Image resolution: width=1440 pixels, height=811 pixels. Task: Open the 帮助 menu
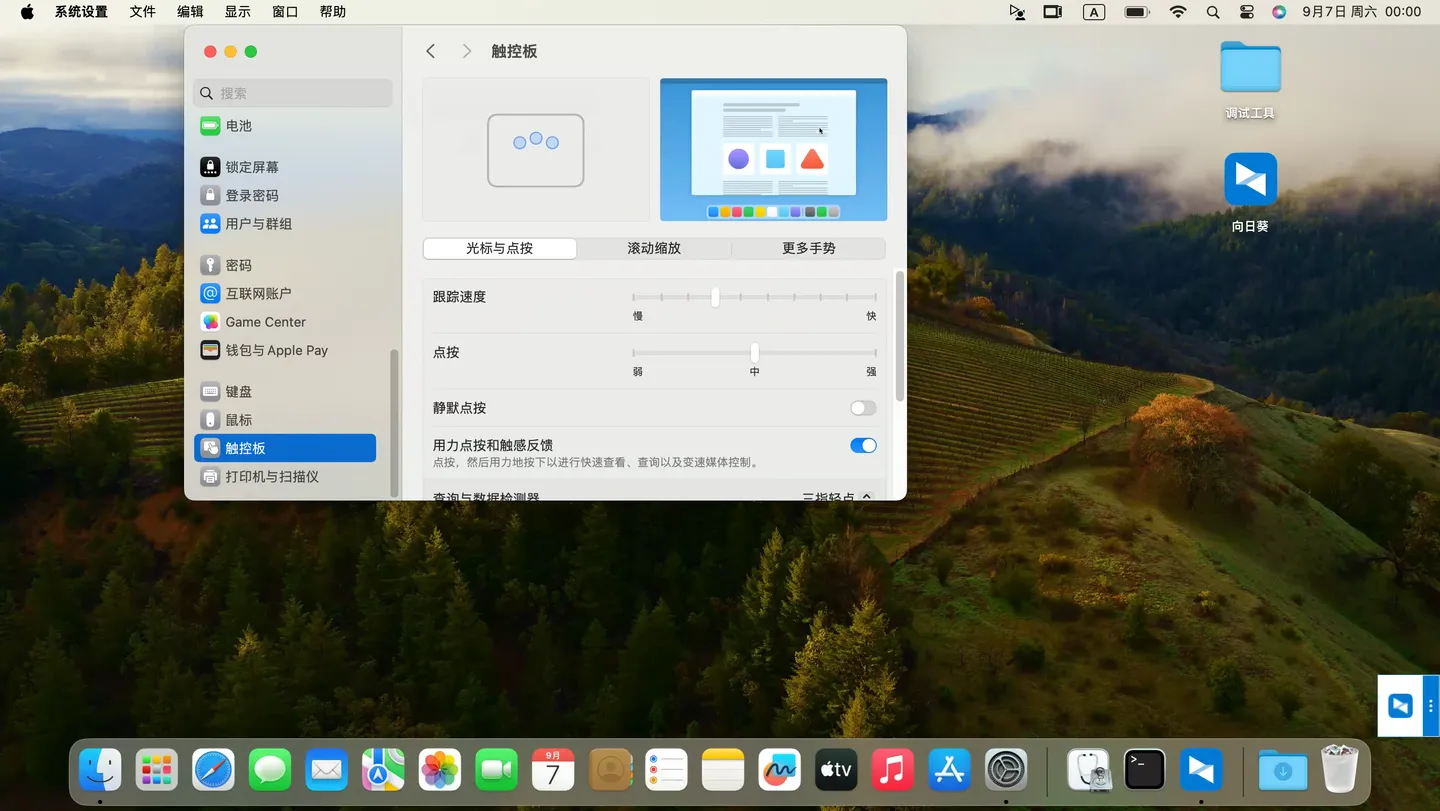click(x=333, y=12)
